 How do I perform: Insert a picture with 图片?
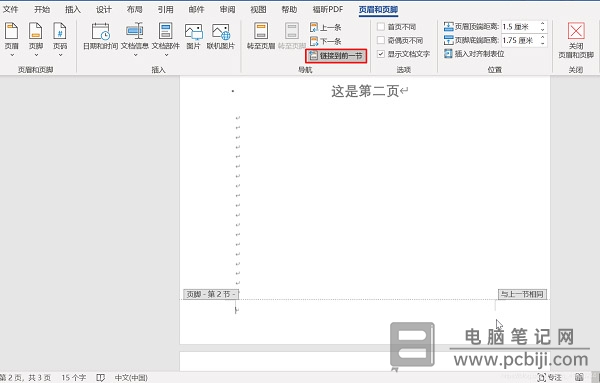tap(193, 36)
